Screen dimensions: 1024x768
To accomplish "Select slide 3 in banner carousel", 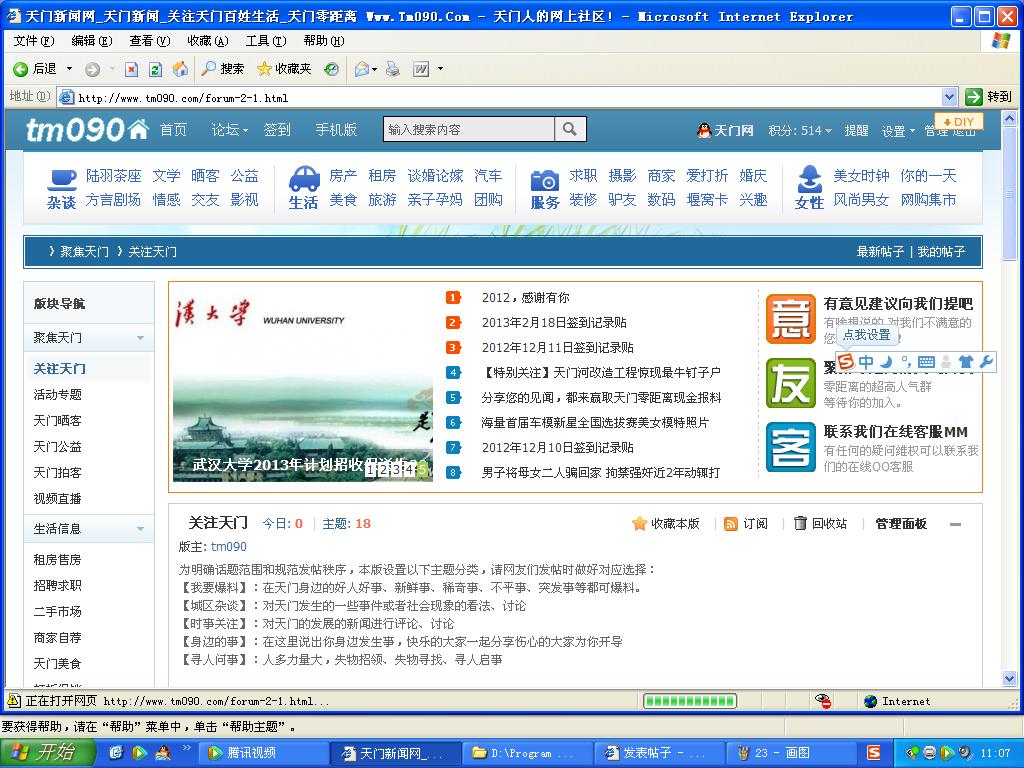I will click(x=396, y=469).
